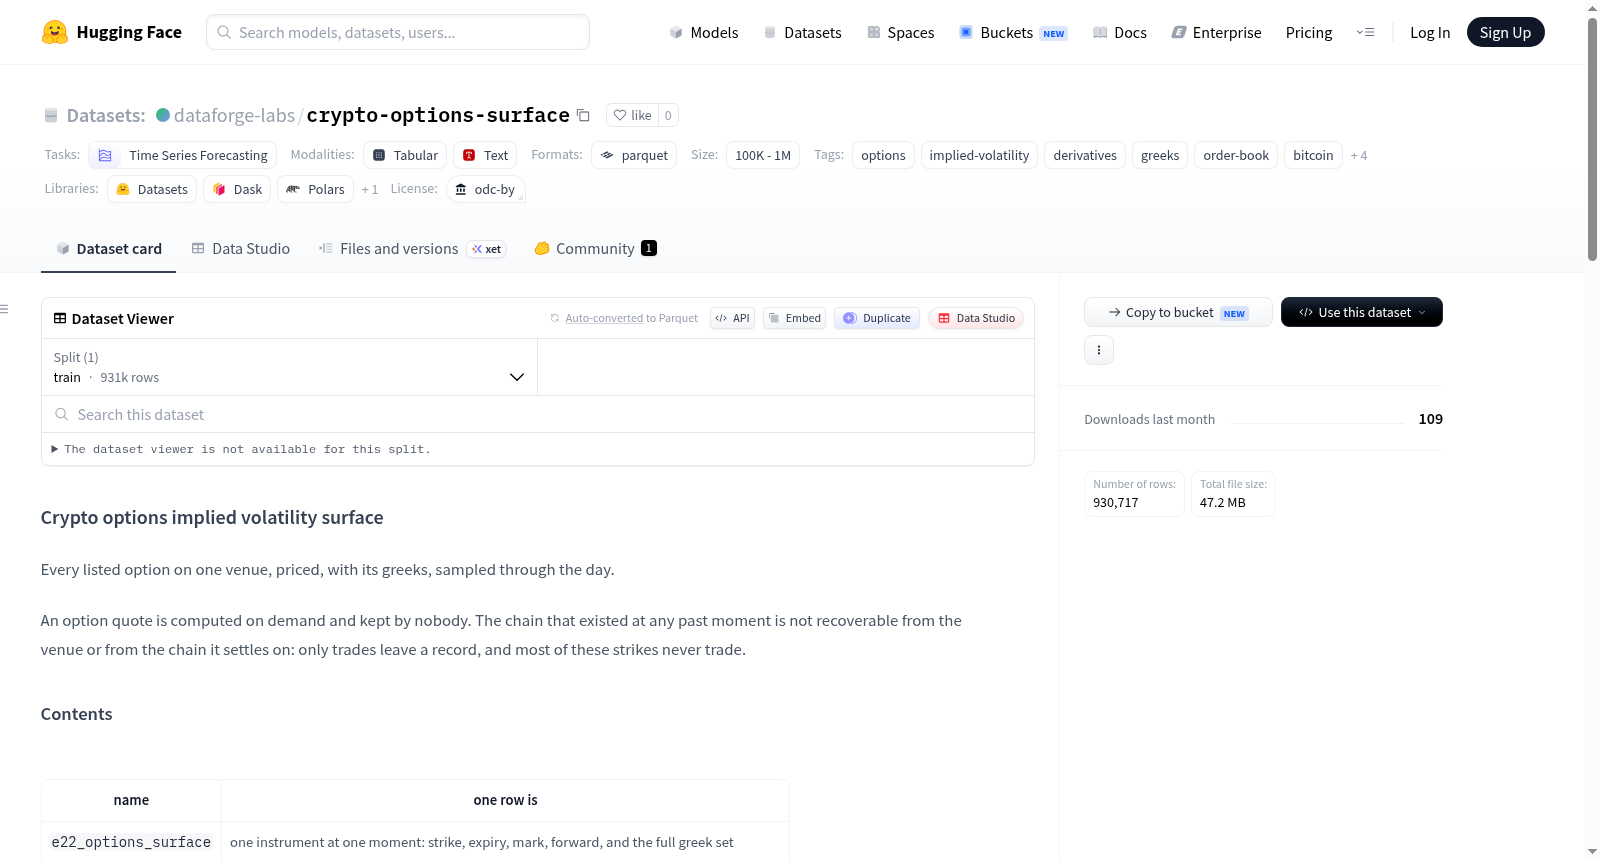Click the three-dot more options button

[1099, 350]
